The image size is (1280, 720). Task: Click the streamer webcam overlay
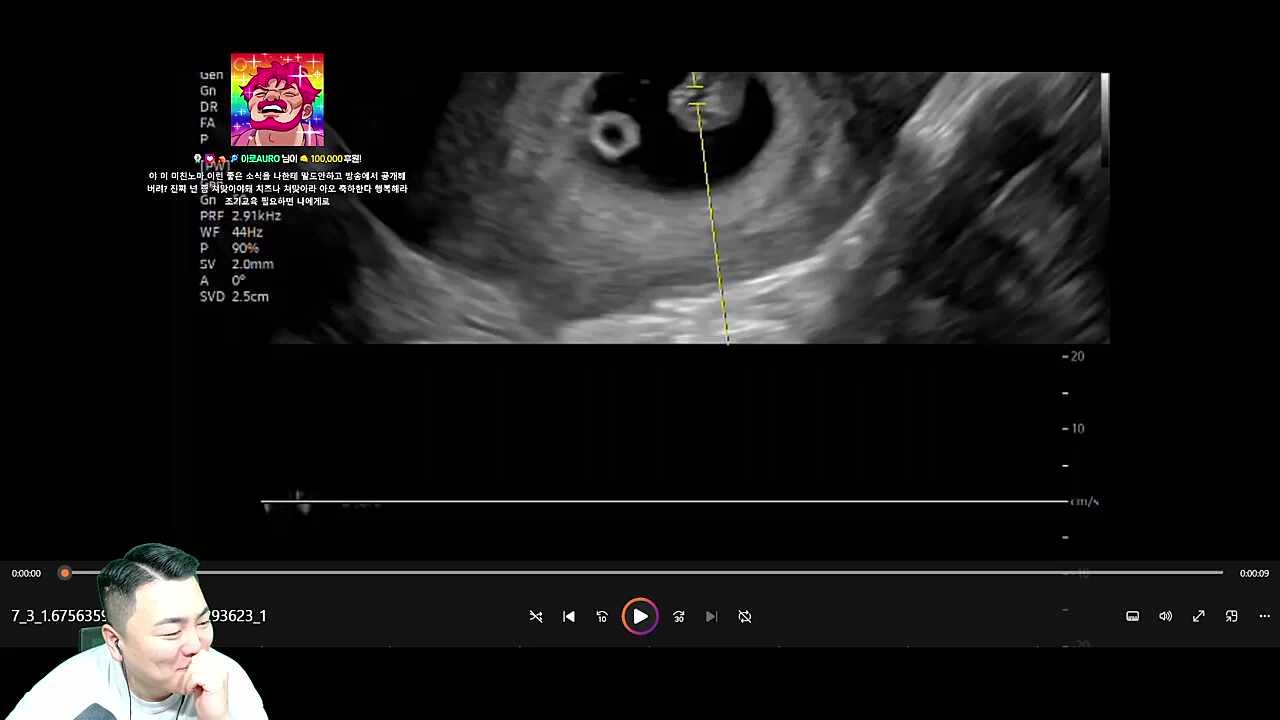[x=150, y=640]
